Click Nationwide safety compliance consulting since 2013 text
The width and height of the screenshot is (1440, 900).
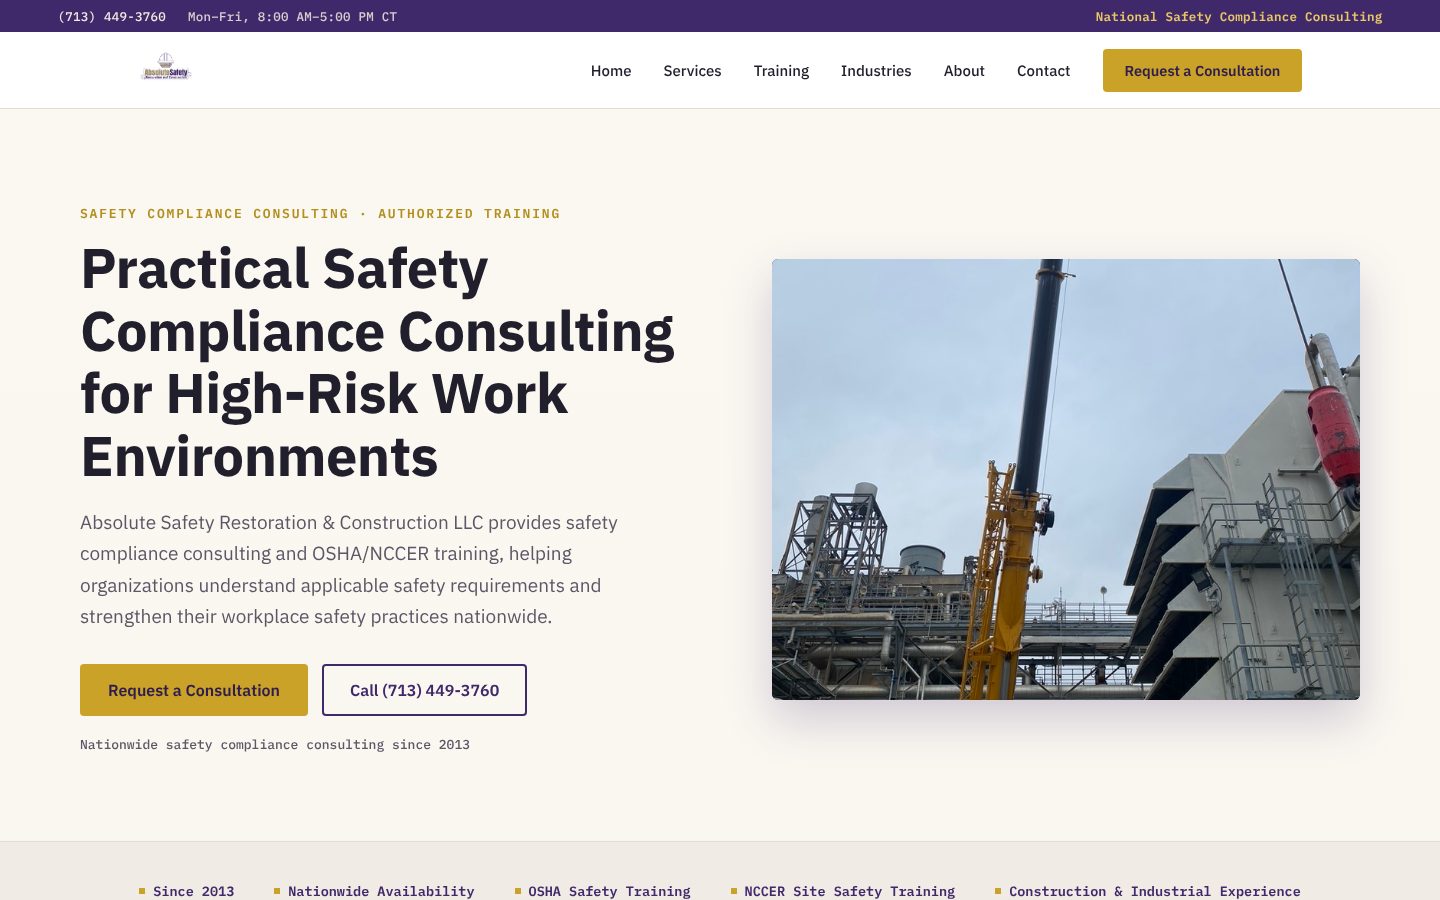275,745
